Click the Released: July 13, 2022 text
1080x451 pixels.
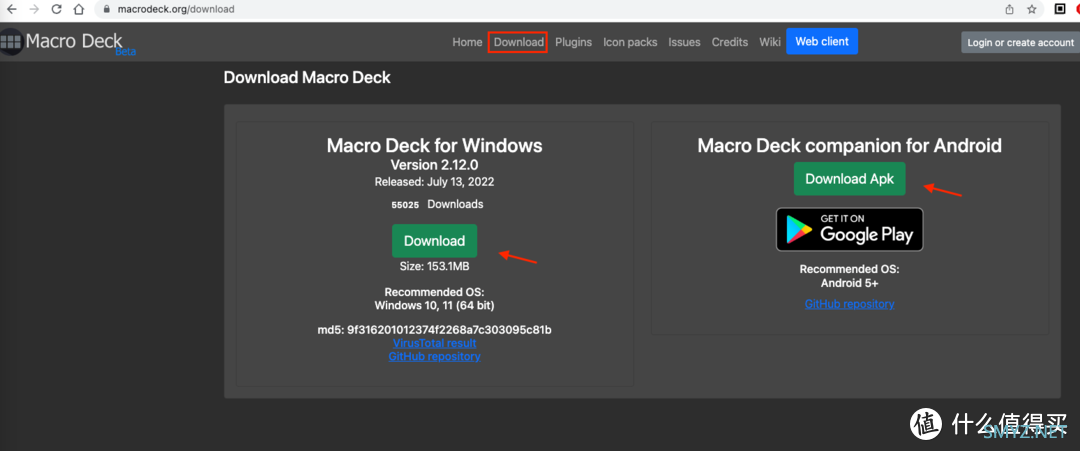click(x=434, y=182)
